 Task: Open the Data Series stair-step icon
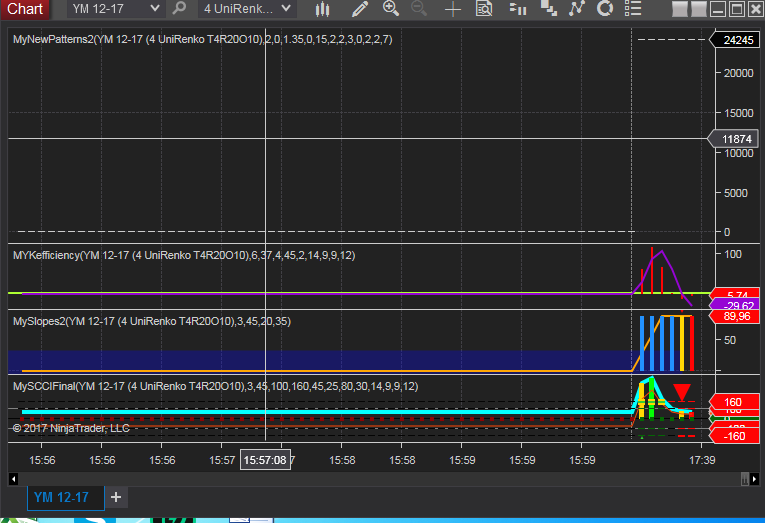point(549,9)
